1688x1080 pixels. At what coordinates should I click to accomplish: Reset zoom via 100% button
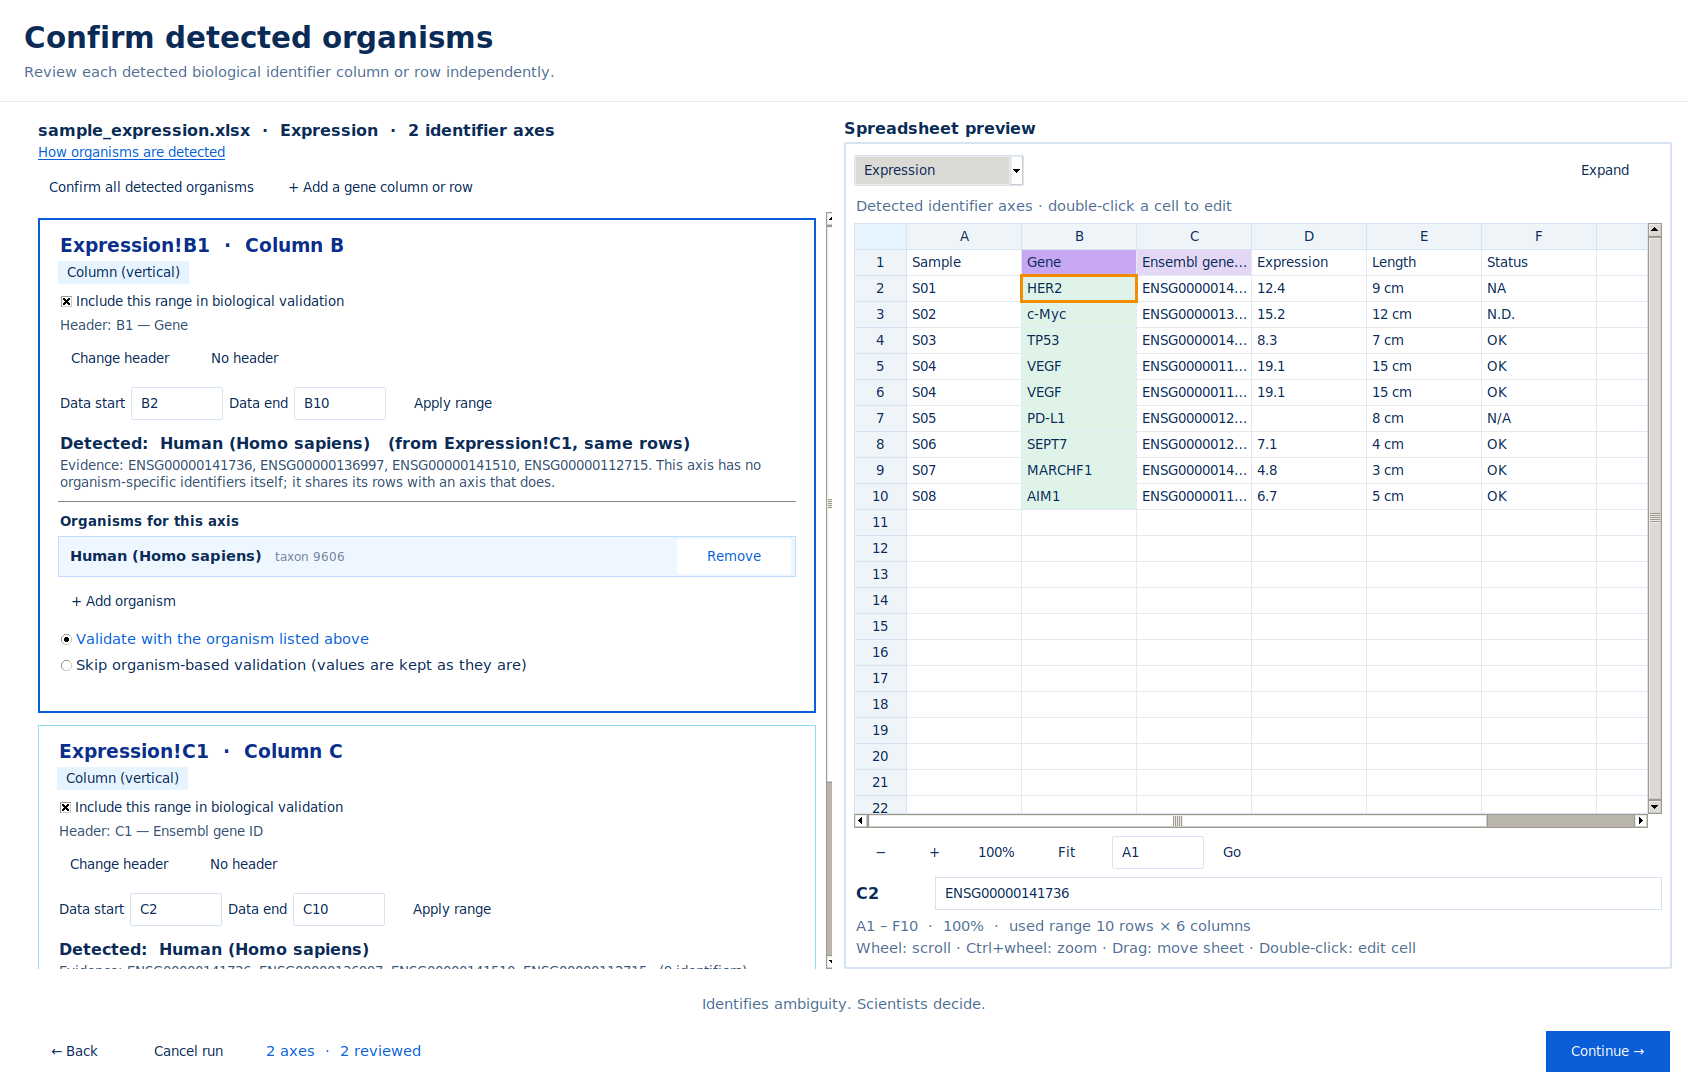click(996, 852)
